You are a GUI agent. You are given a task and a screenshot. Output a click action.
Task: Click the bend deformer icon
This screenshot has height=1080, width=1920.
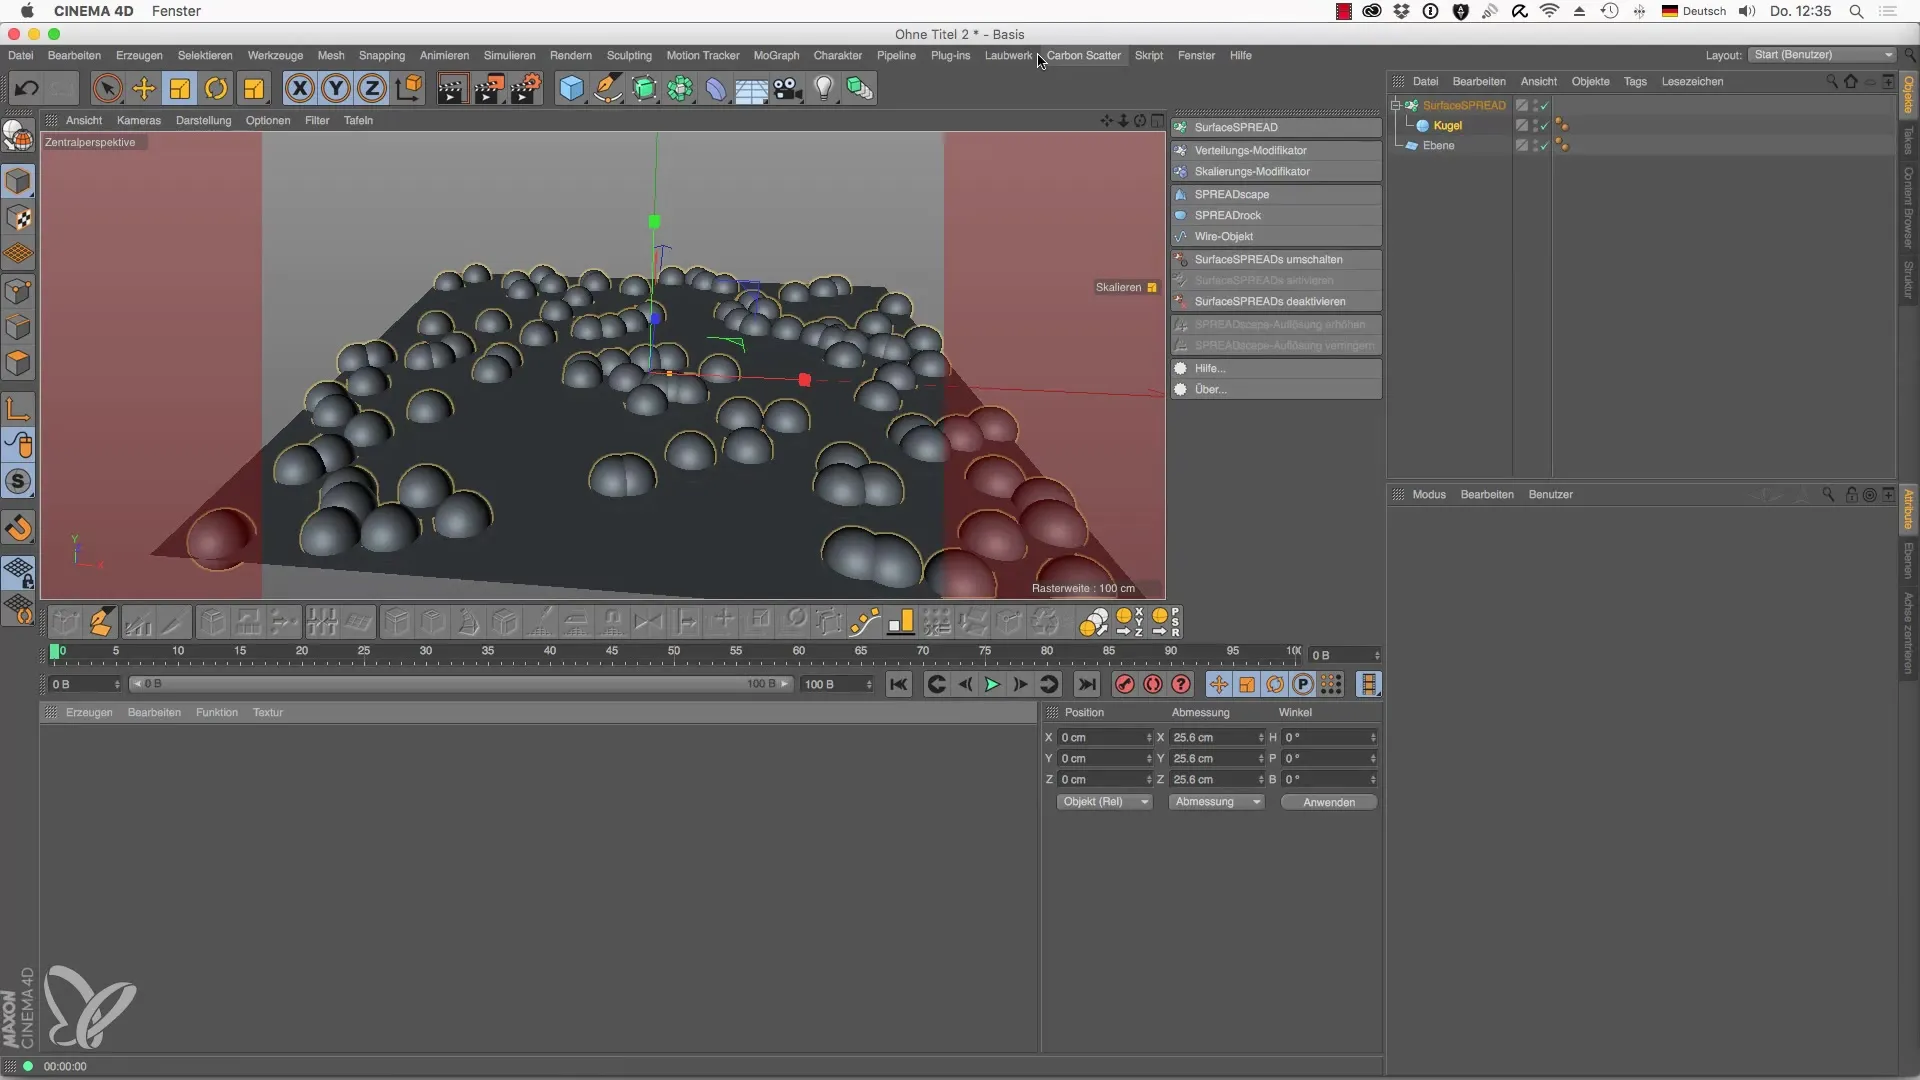click(x=716, y=89)
